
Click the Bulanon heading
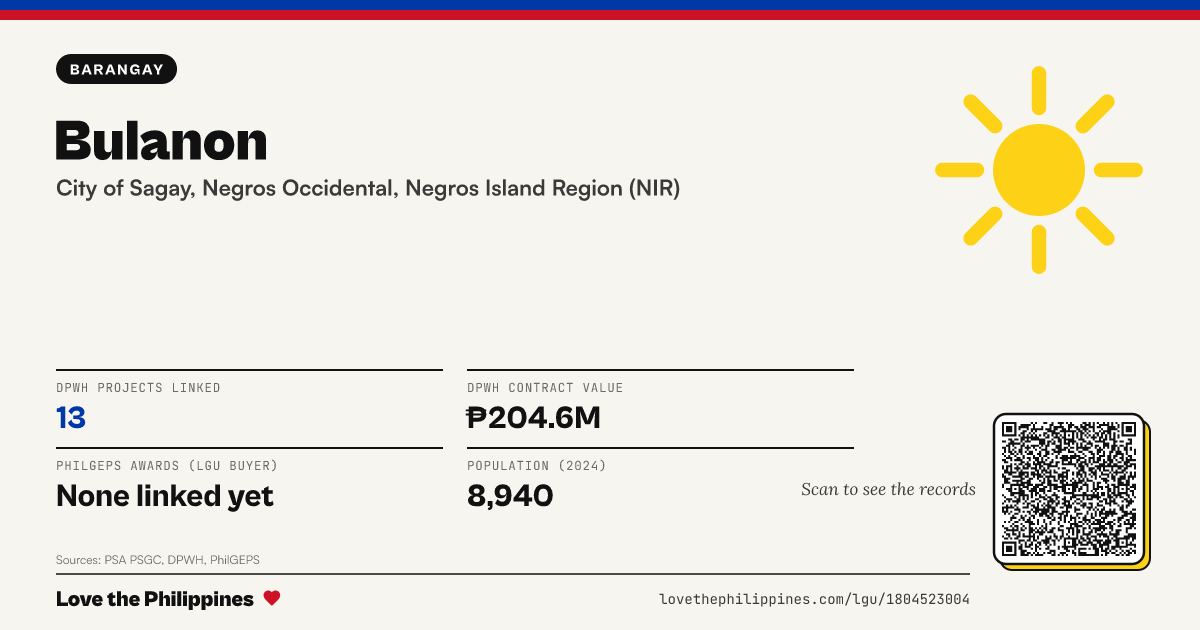[162, 141]
